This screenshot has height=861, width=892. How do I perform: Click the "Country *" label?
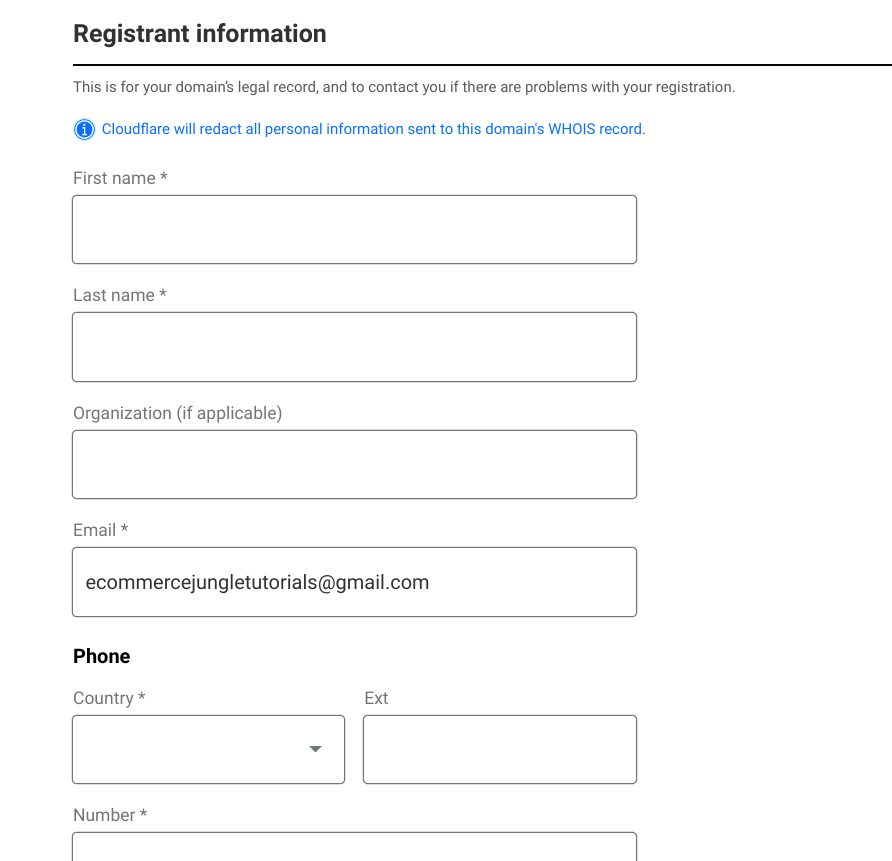tap(109, 698)
